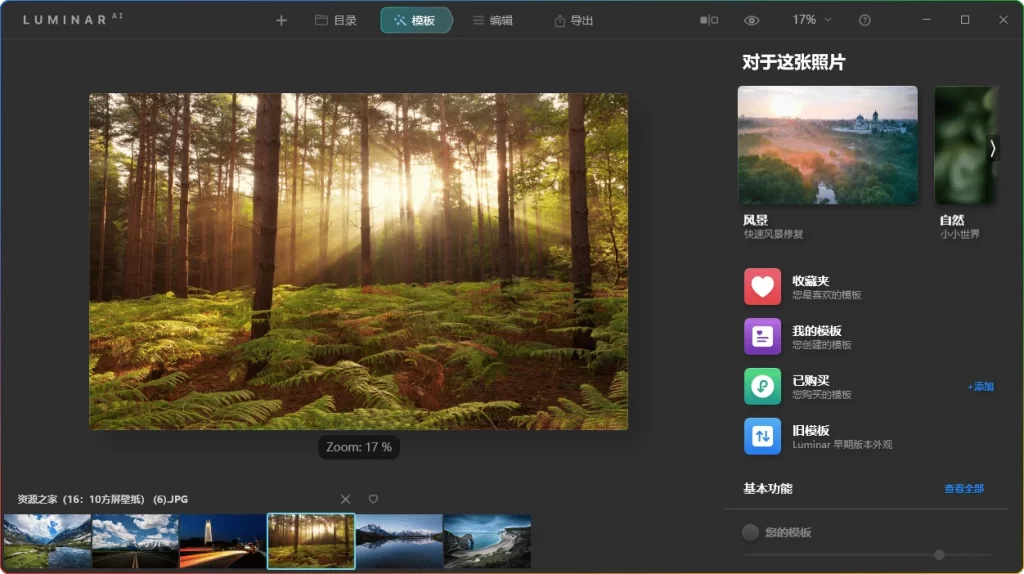Click the 我的模板 text label
Screen dimensions: 1024x574
point(817,330)
